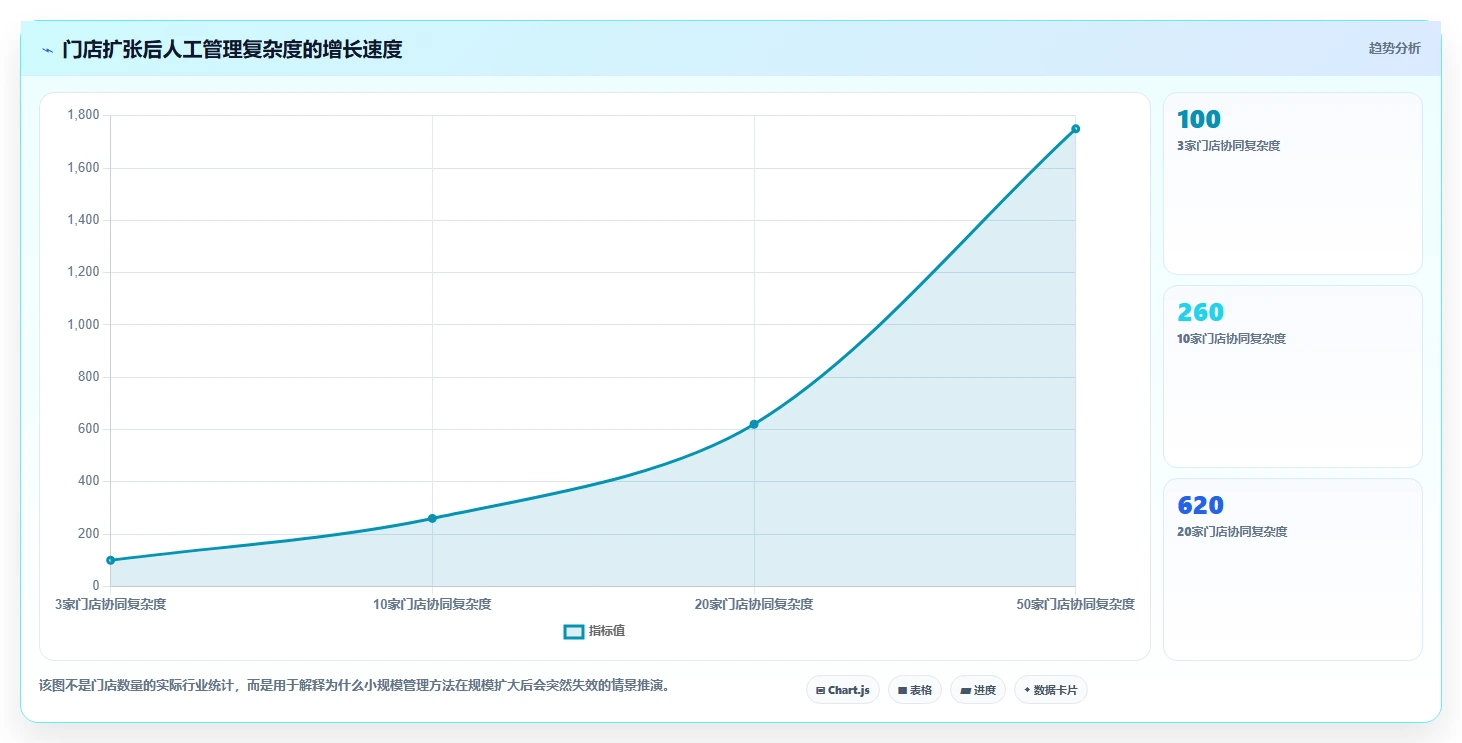Click the chart data point at 3家门店
Viewport: 1462px width, 743px height.
[x=110, y=560]
